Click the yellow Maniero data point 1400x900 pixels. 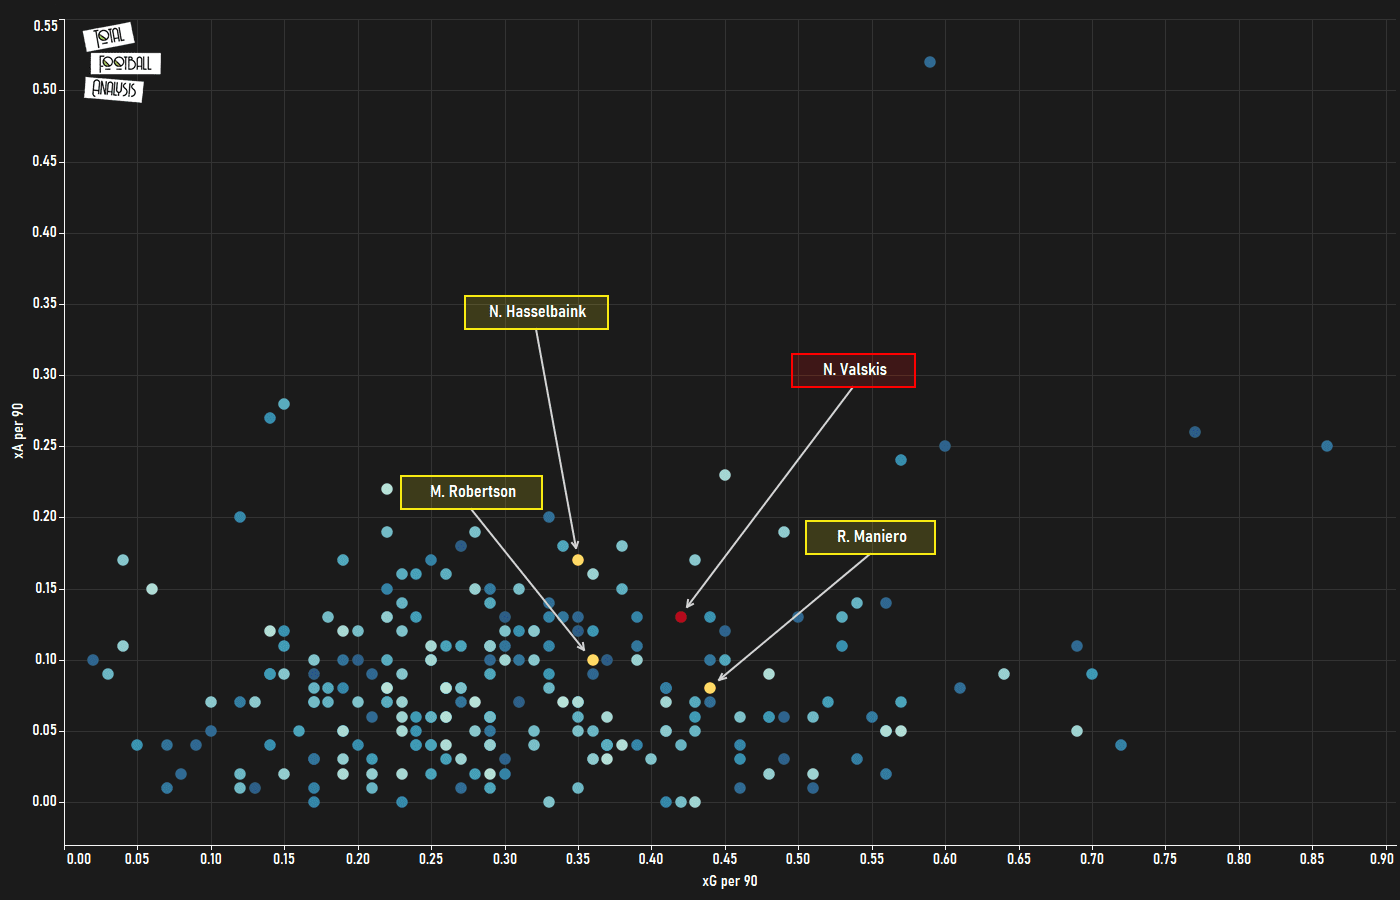click(710, 688)
